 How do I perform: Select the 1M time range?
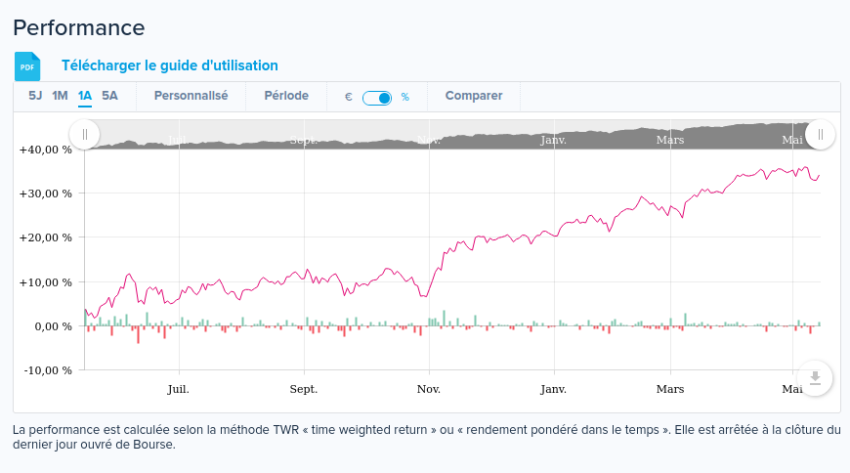click(x=60, y=96)
